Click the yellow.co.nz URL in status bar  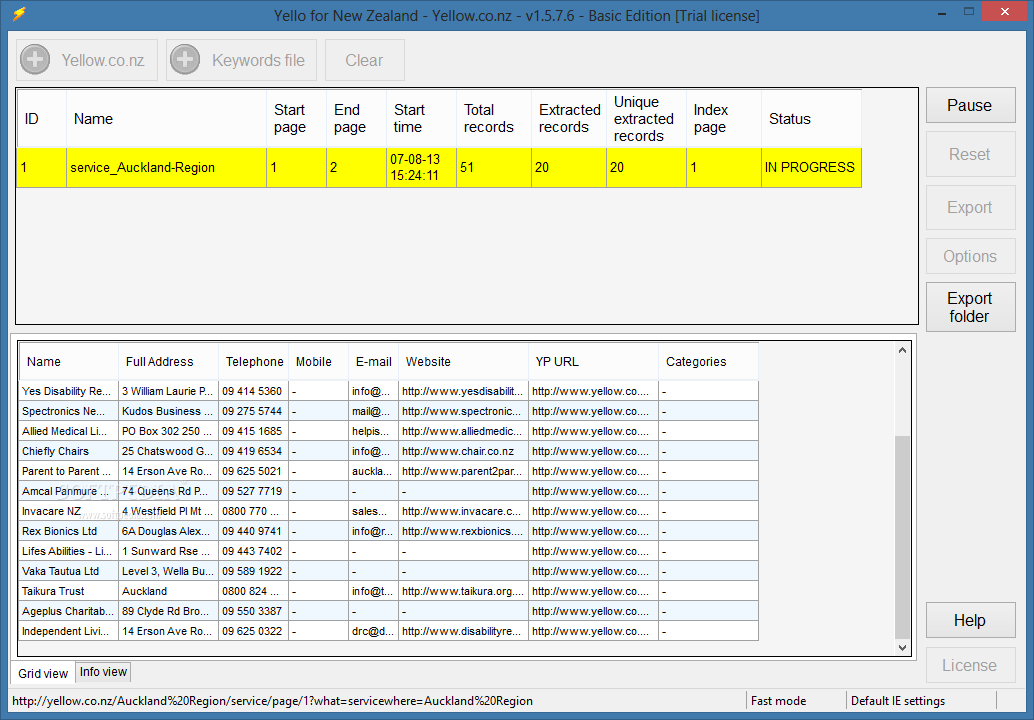click(272, 701)
